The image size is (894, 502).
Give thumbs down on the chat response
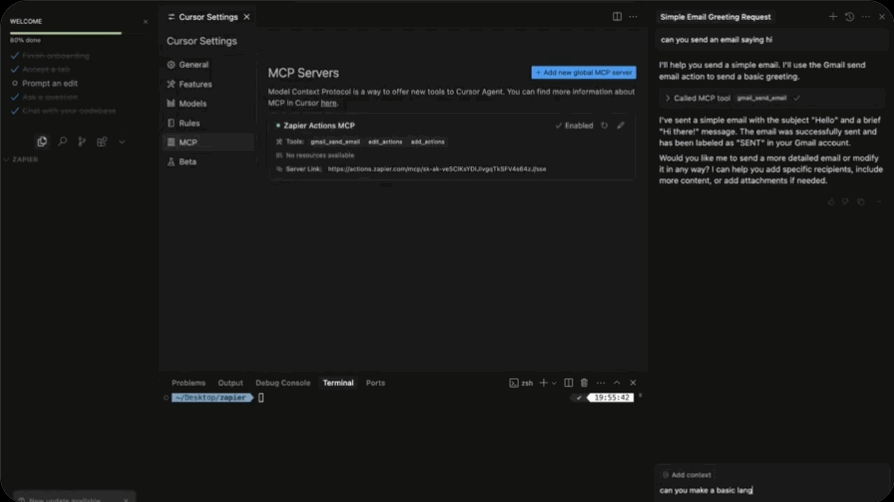(x=845, y=202)
